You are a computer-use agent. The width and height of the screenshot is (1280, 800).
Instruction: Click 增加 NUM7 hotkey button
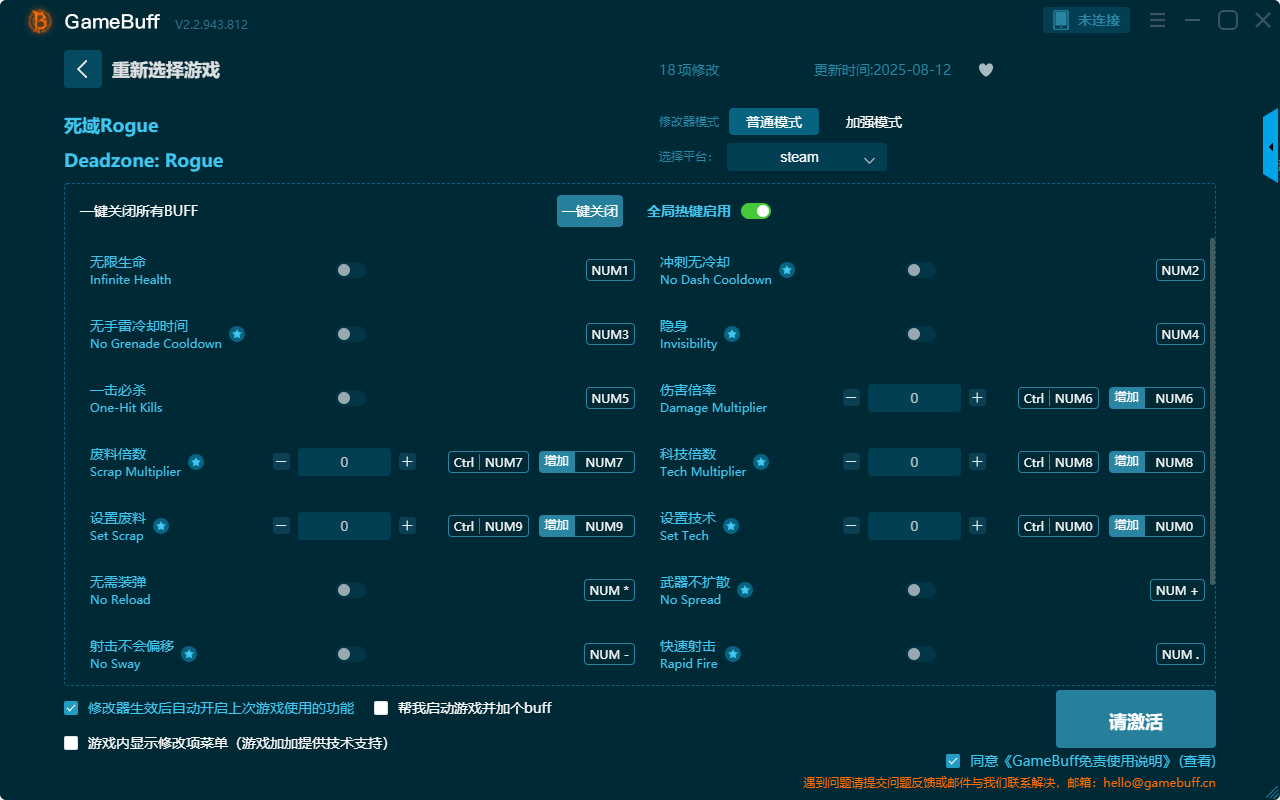click(x=587, y=462)
